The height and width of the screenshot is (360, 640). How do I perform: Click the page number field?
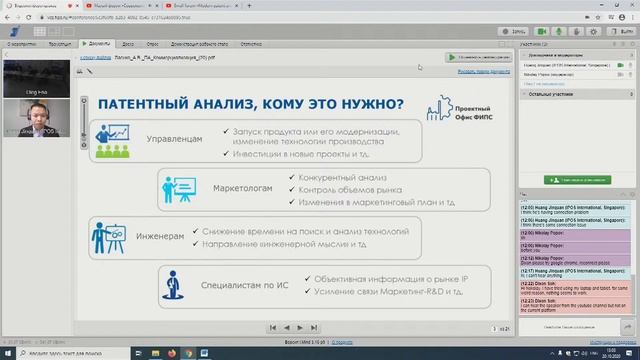click(494, 329)
